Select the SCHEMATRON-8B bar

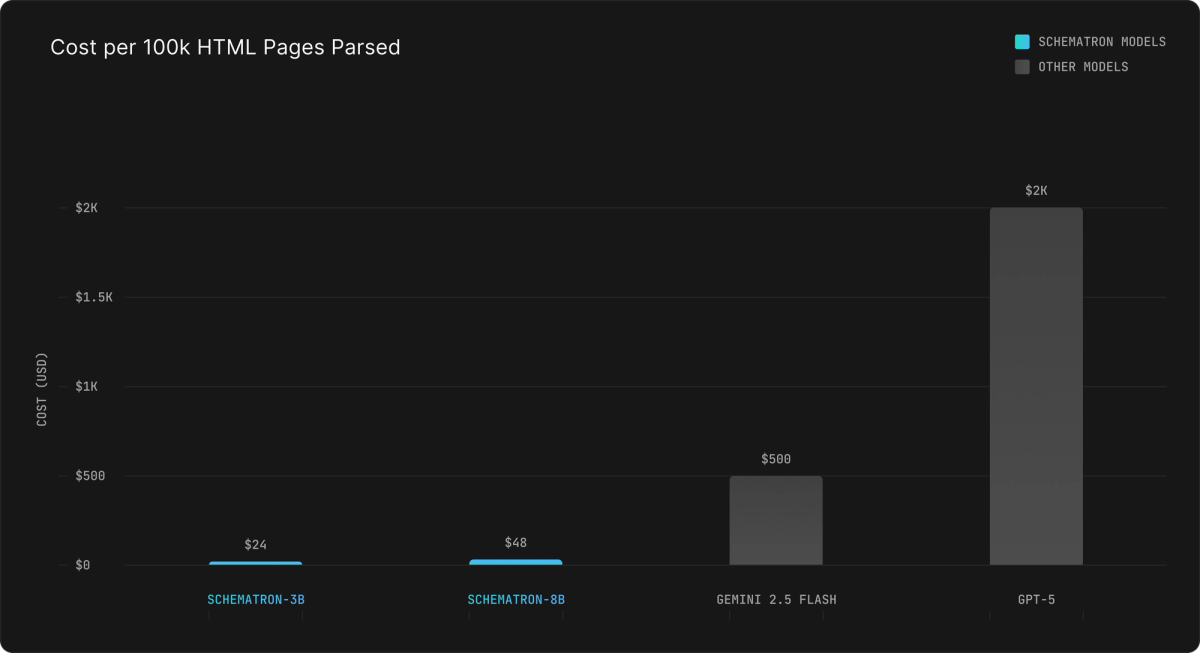(516, 560)
